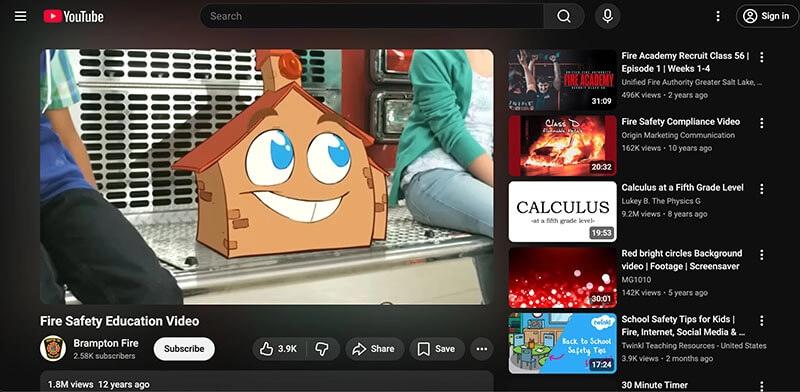
Task: Open options menu for 30 Minute Timer
Action: point(762,386)
